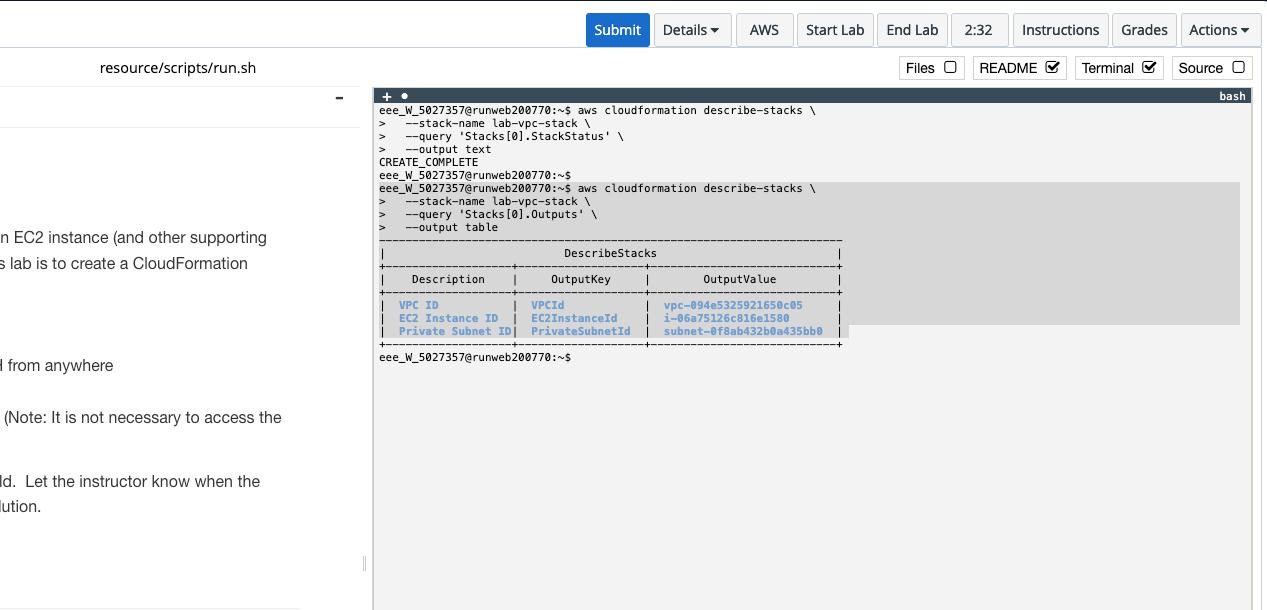Open the Details dropdown menu

click(x=691, y=30)
